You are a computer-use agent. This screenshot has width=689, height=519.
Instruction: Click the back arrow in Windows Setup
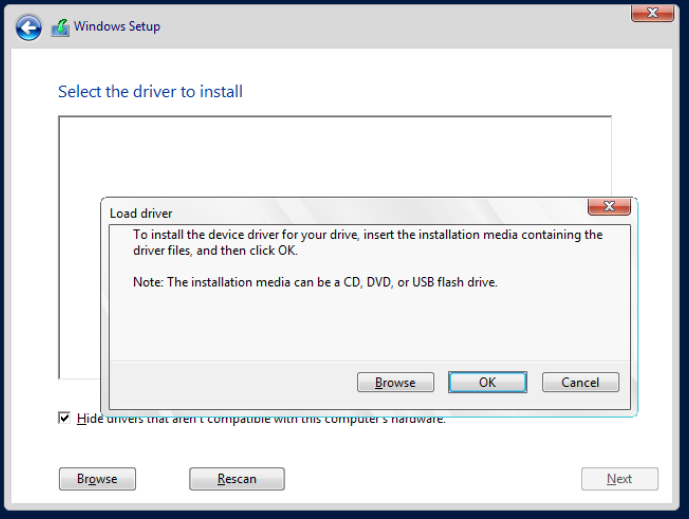[x=29, y=27]
